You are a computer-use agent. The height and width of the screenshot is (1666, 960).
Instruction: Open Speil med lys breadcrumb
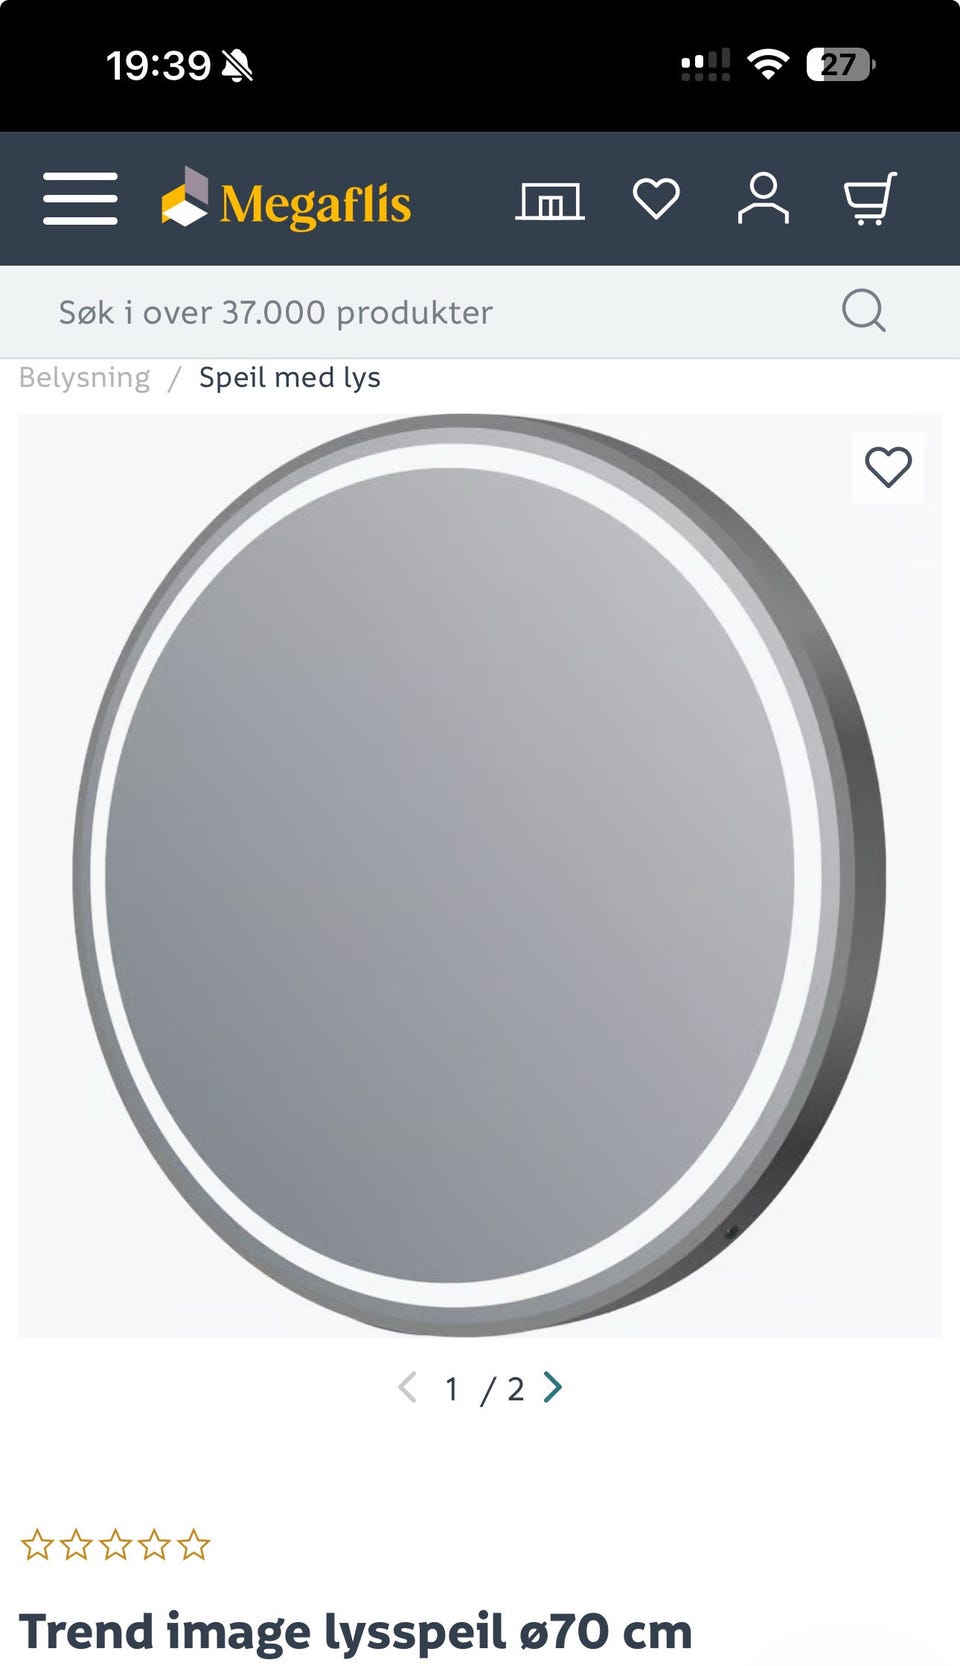coord(290,378)
